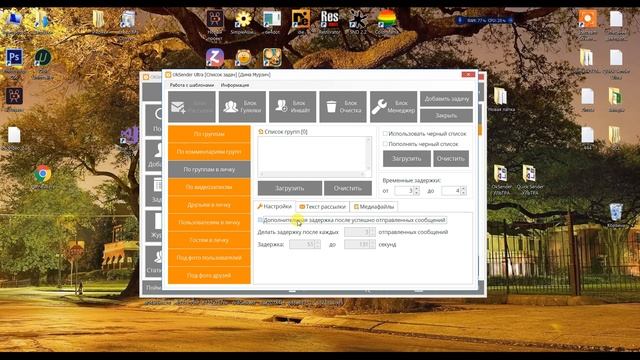Screen dimensions: 640x360
Task: Click Очистить under the group list
Action: pyautogui.click(x=348, y=189)
